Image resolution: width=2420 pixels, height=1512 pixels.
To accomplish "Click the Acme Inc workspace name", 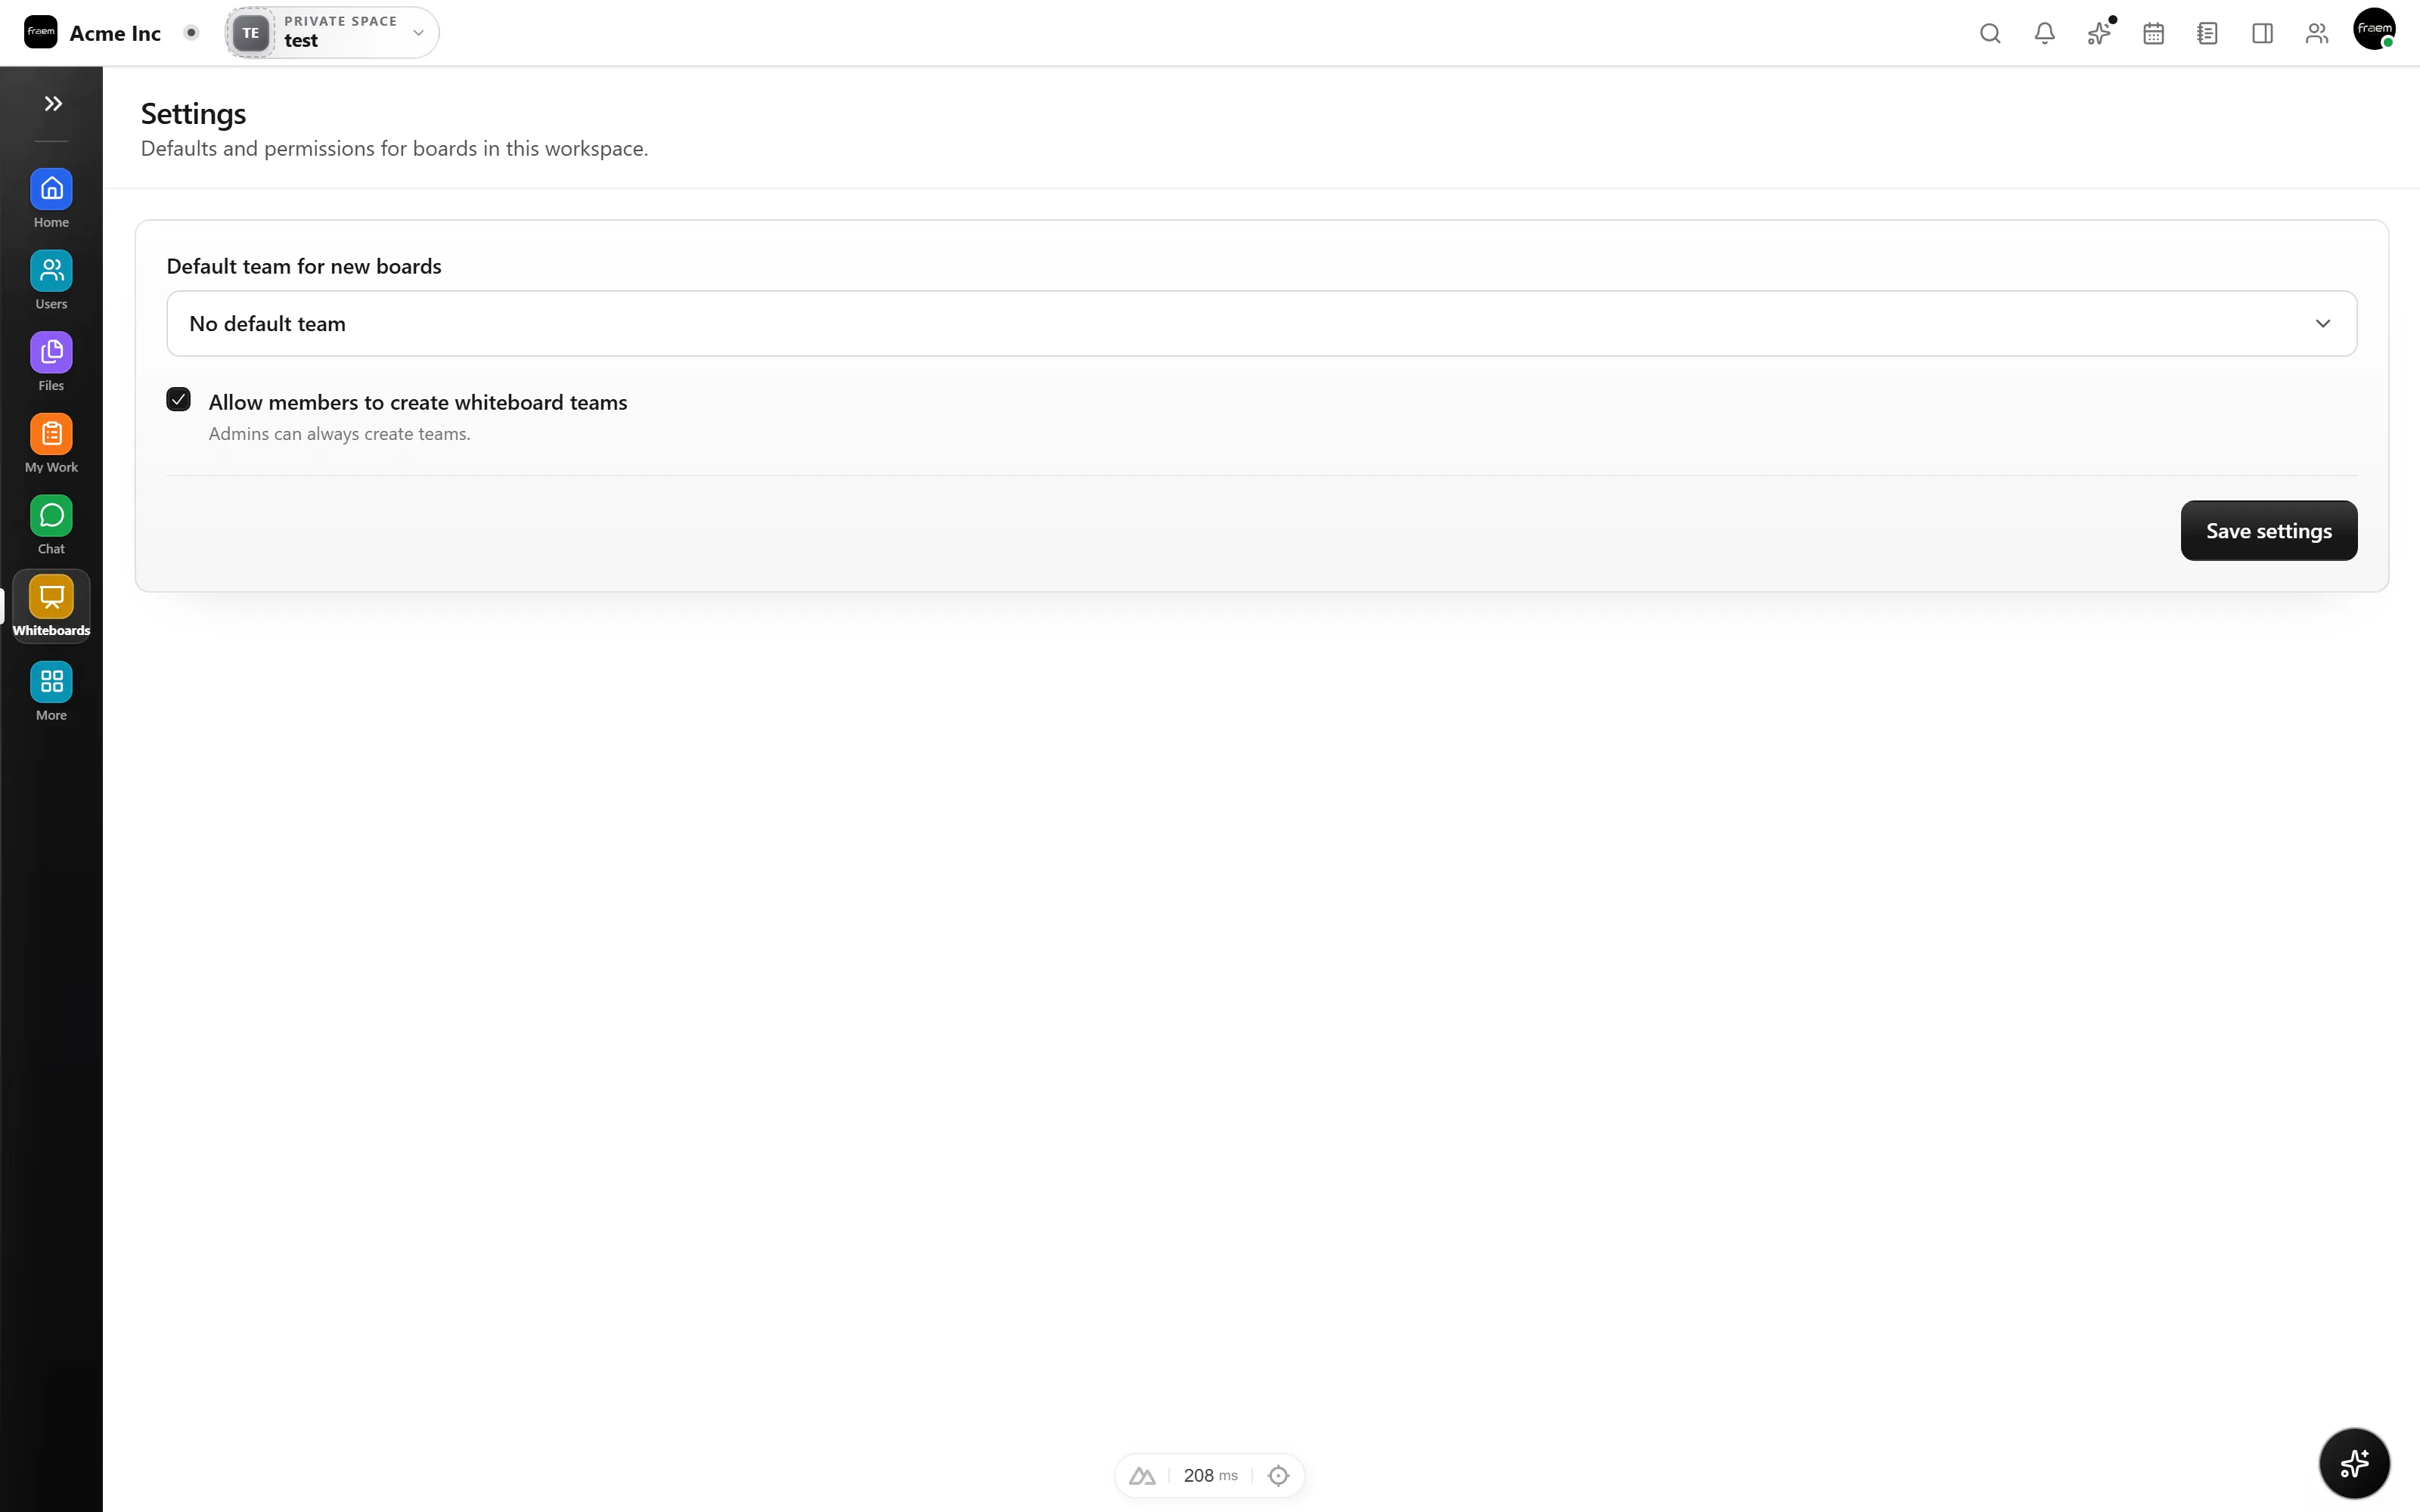I will point(115,33).
